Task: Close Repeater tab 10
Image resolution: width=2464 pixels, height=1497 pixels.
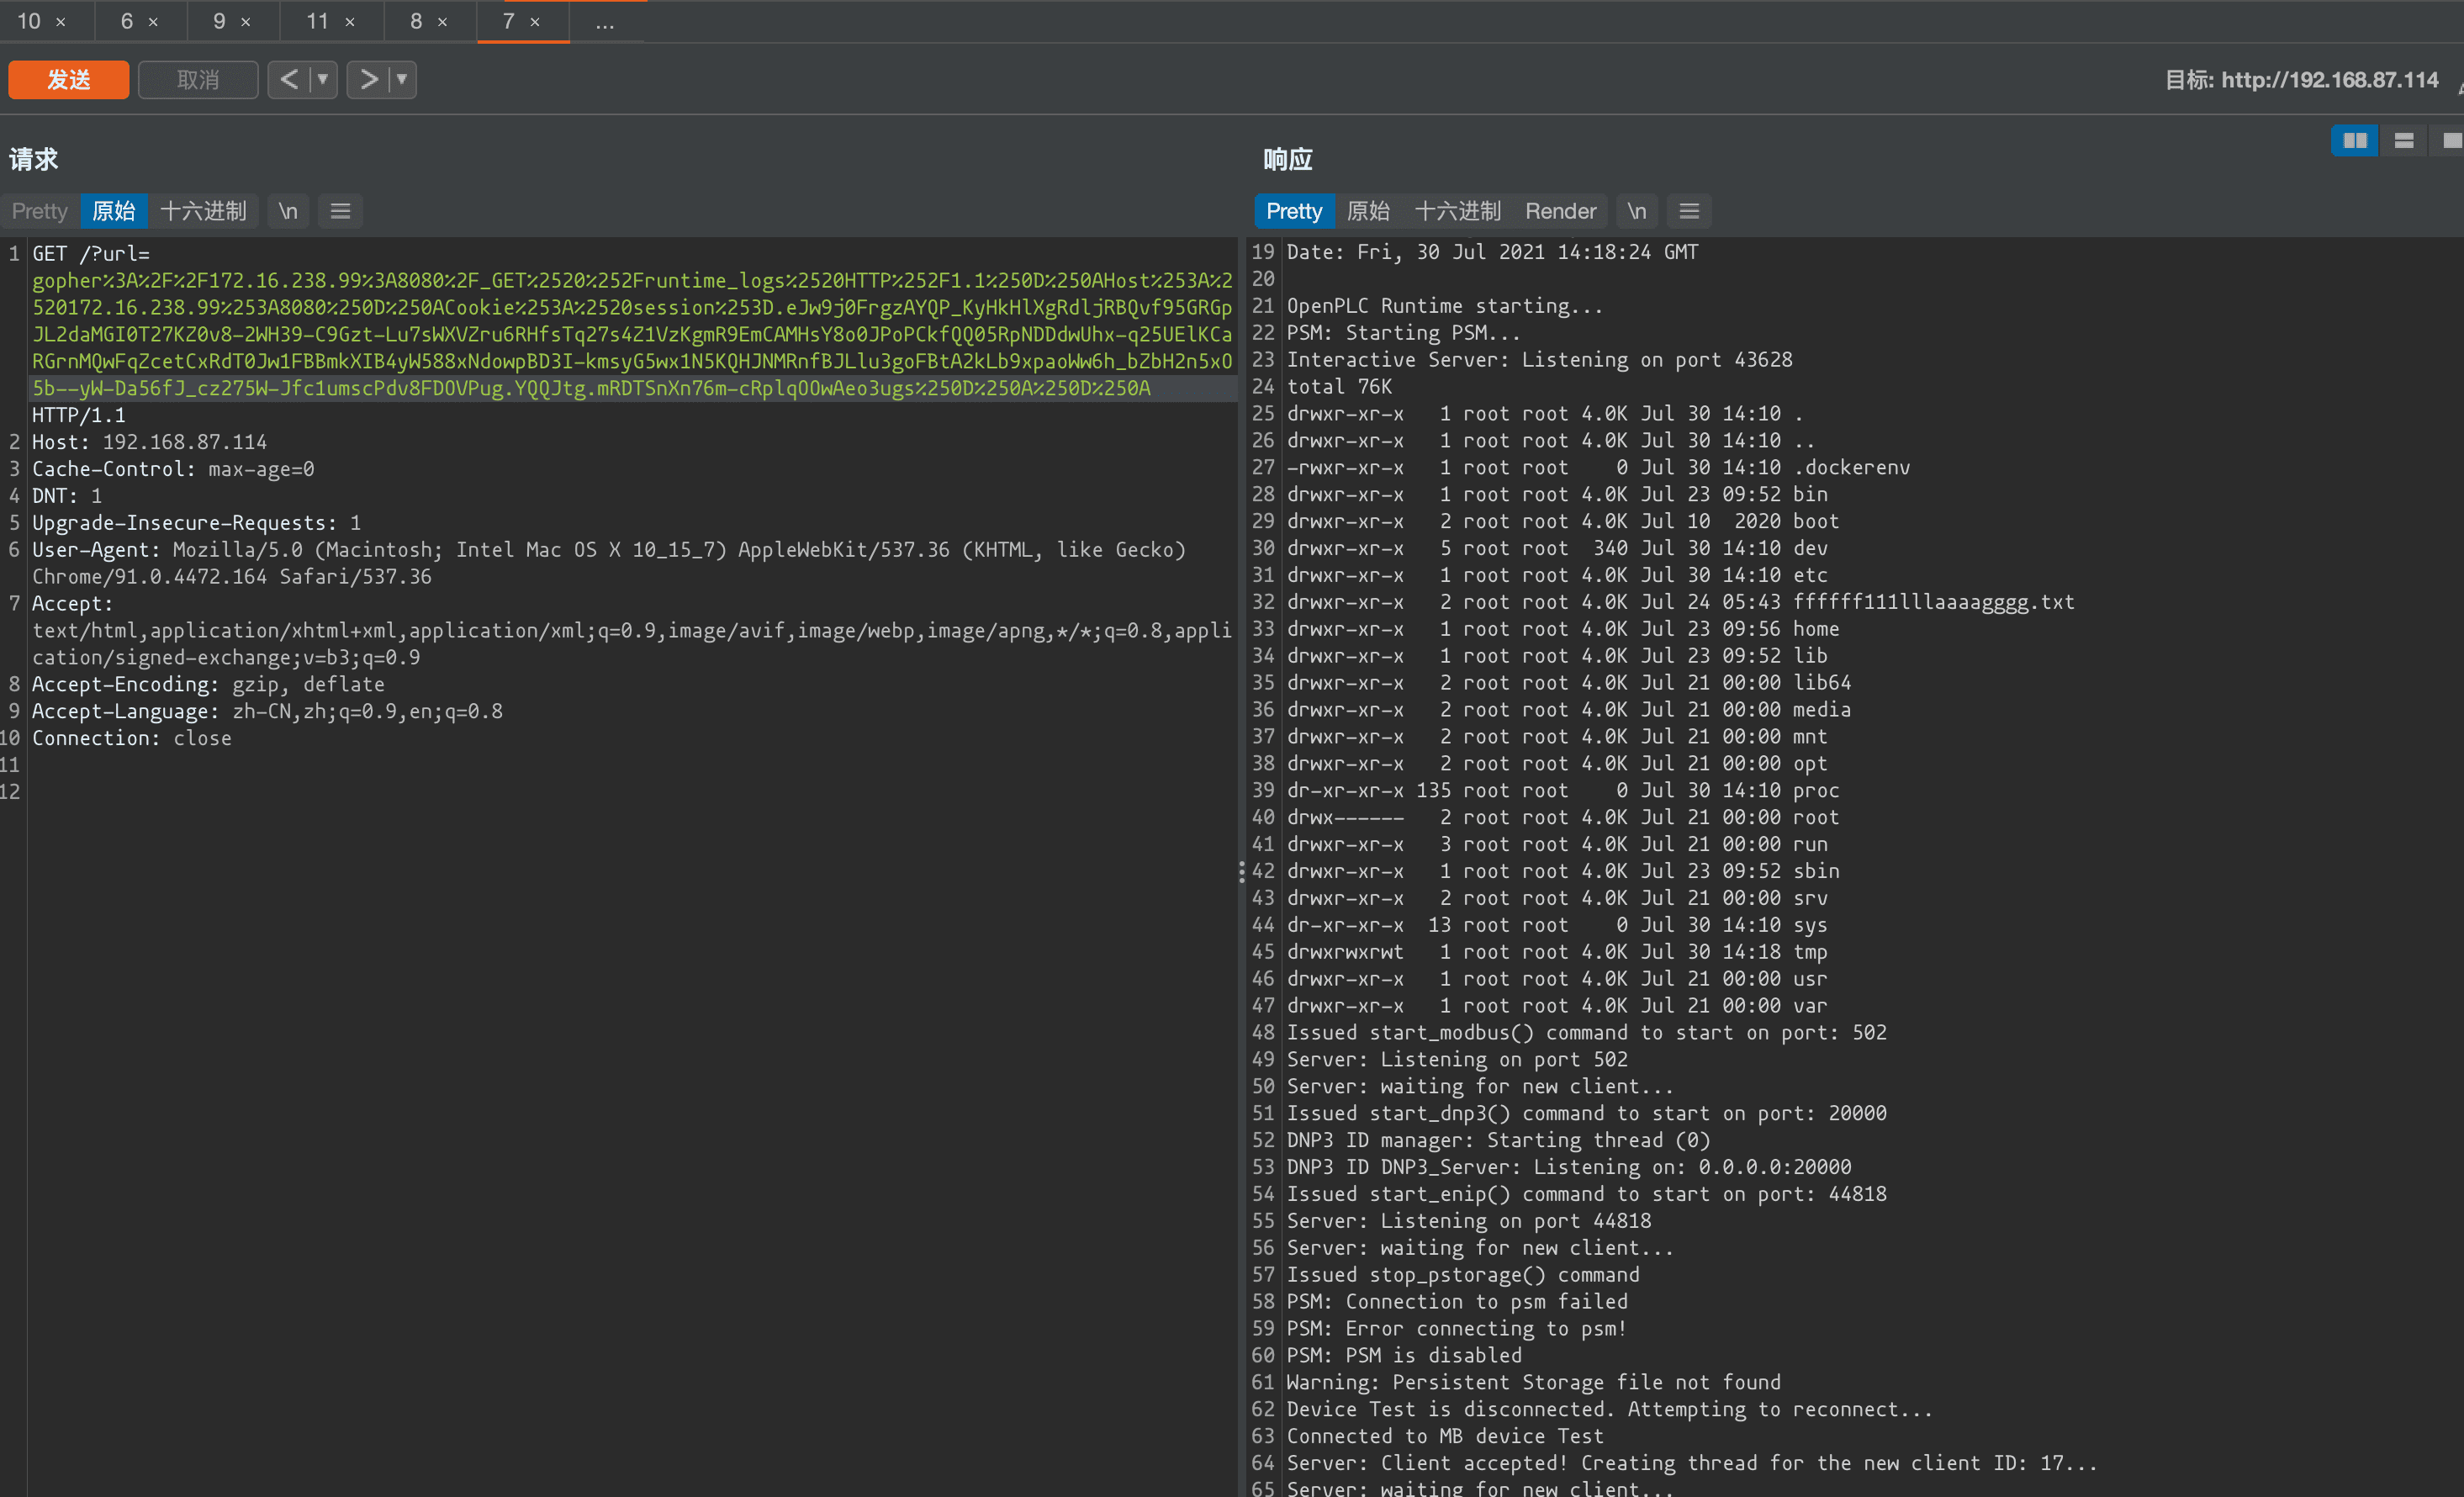Action: tap(61, 22)
